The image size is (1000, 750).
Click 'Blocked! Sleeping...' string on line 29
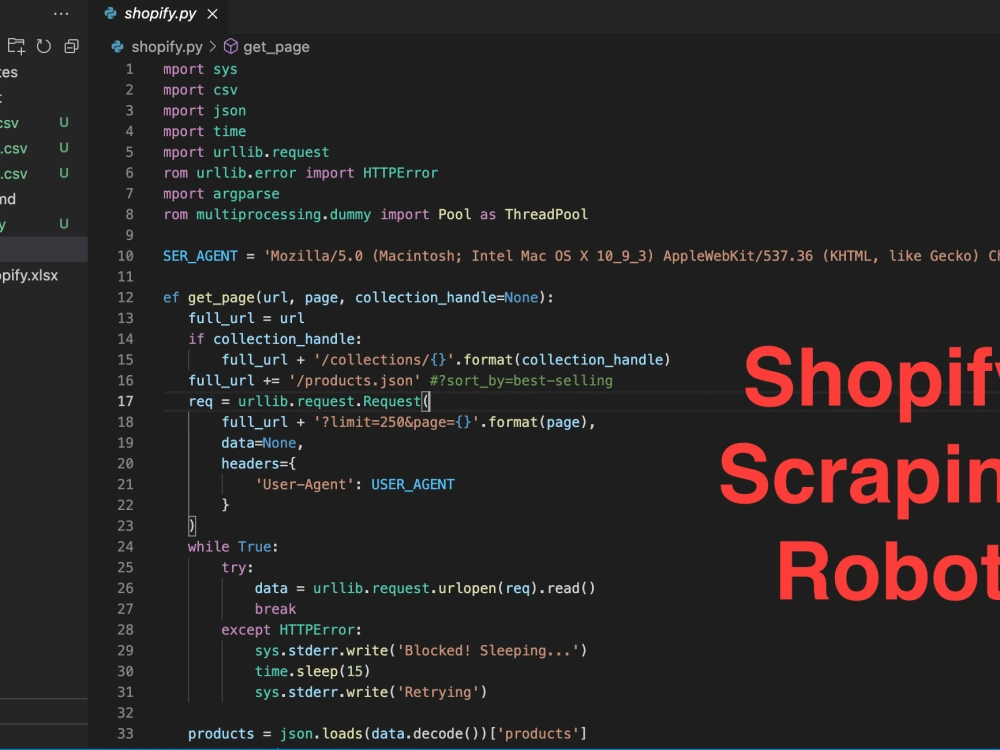click(x=488, y=651)
